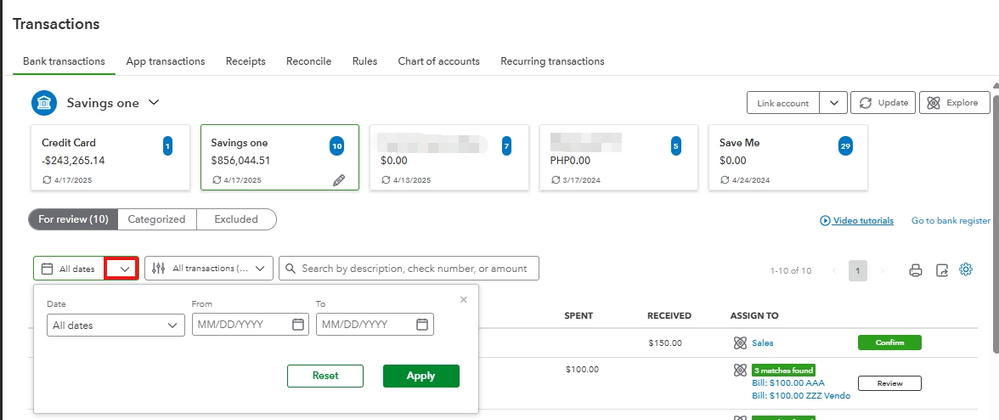The width and height of the screenshot is (999, 420).
Task: Open the Chart of accounts tab
Action: click(439, 61)
